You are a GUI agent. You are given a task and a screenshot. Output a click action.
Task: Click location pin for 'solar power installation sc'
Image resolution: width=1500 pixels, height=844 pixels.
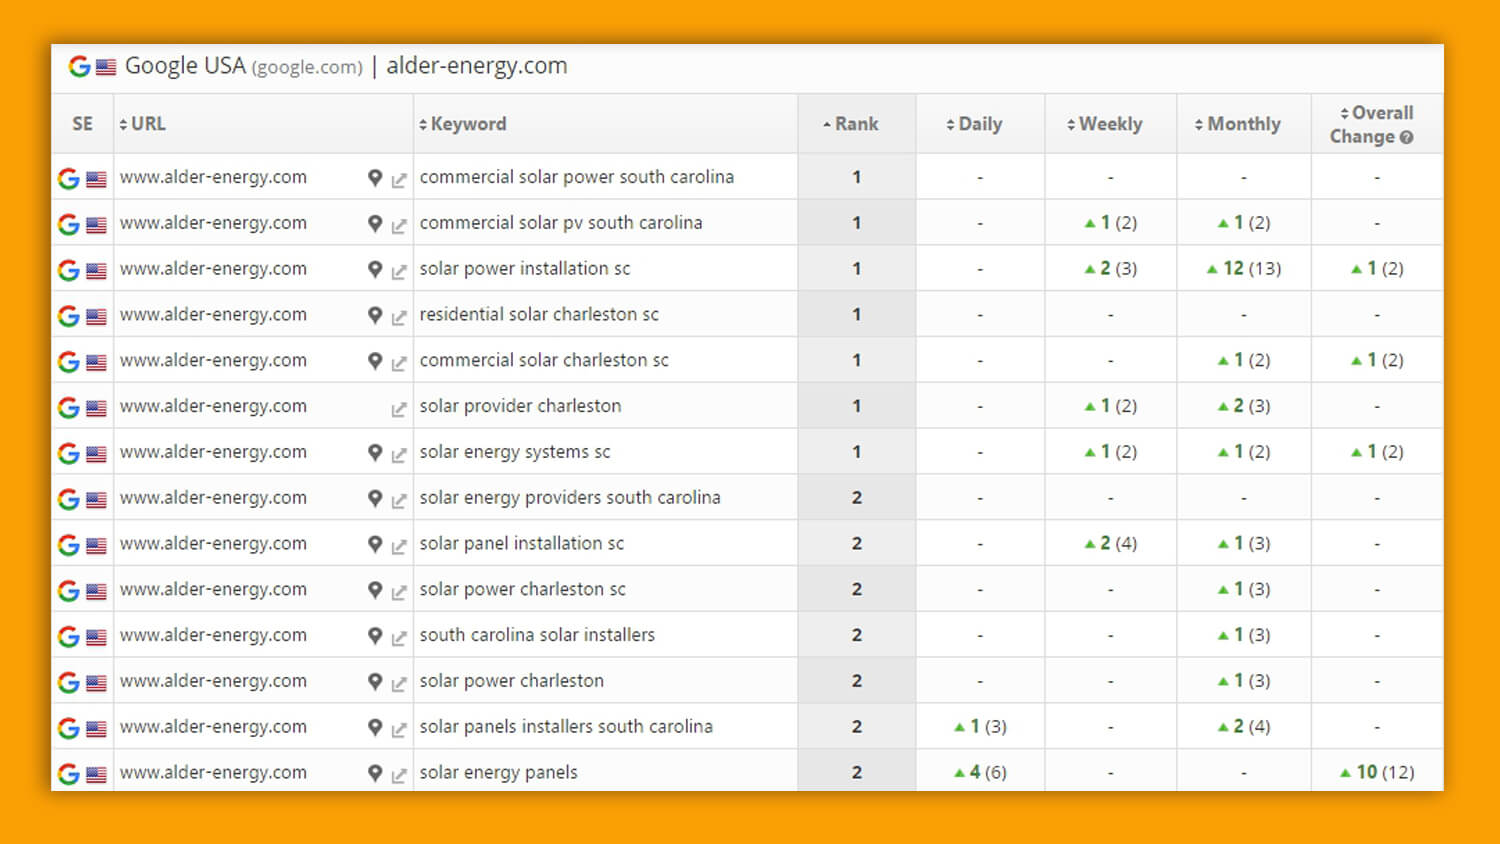[x=375, y=270]
